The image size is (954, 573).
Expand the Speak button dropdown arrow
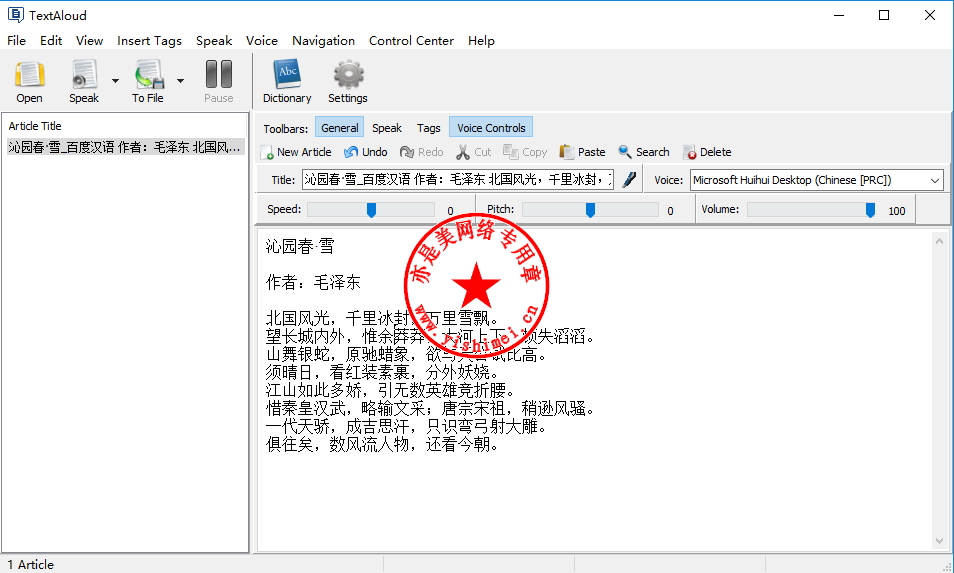[115, 81]
